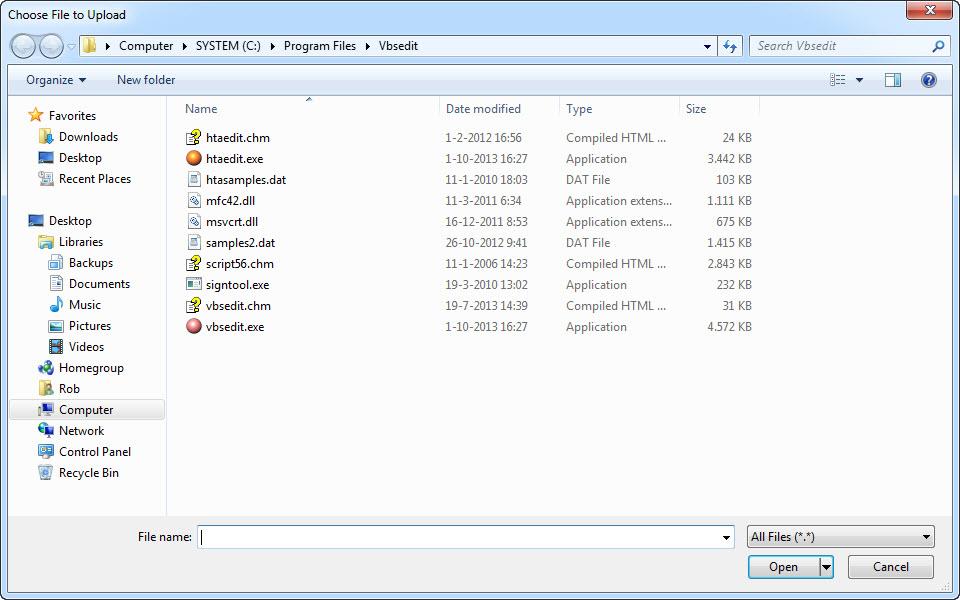Select Computer in the navigation pane
960x600 pixels.
click(86, 410)
